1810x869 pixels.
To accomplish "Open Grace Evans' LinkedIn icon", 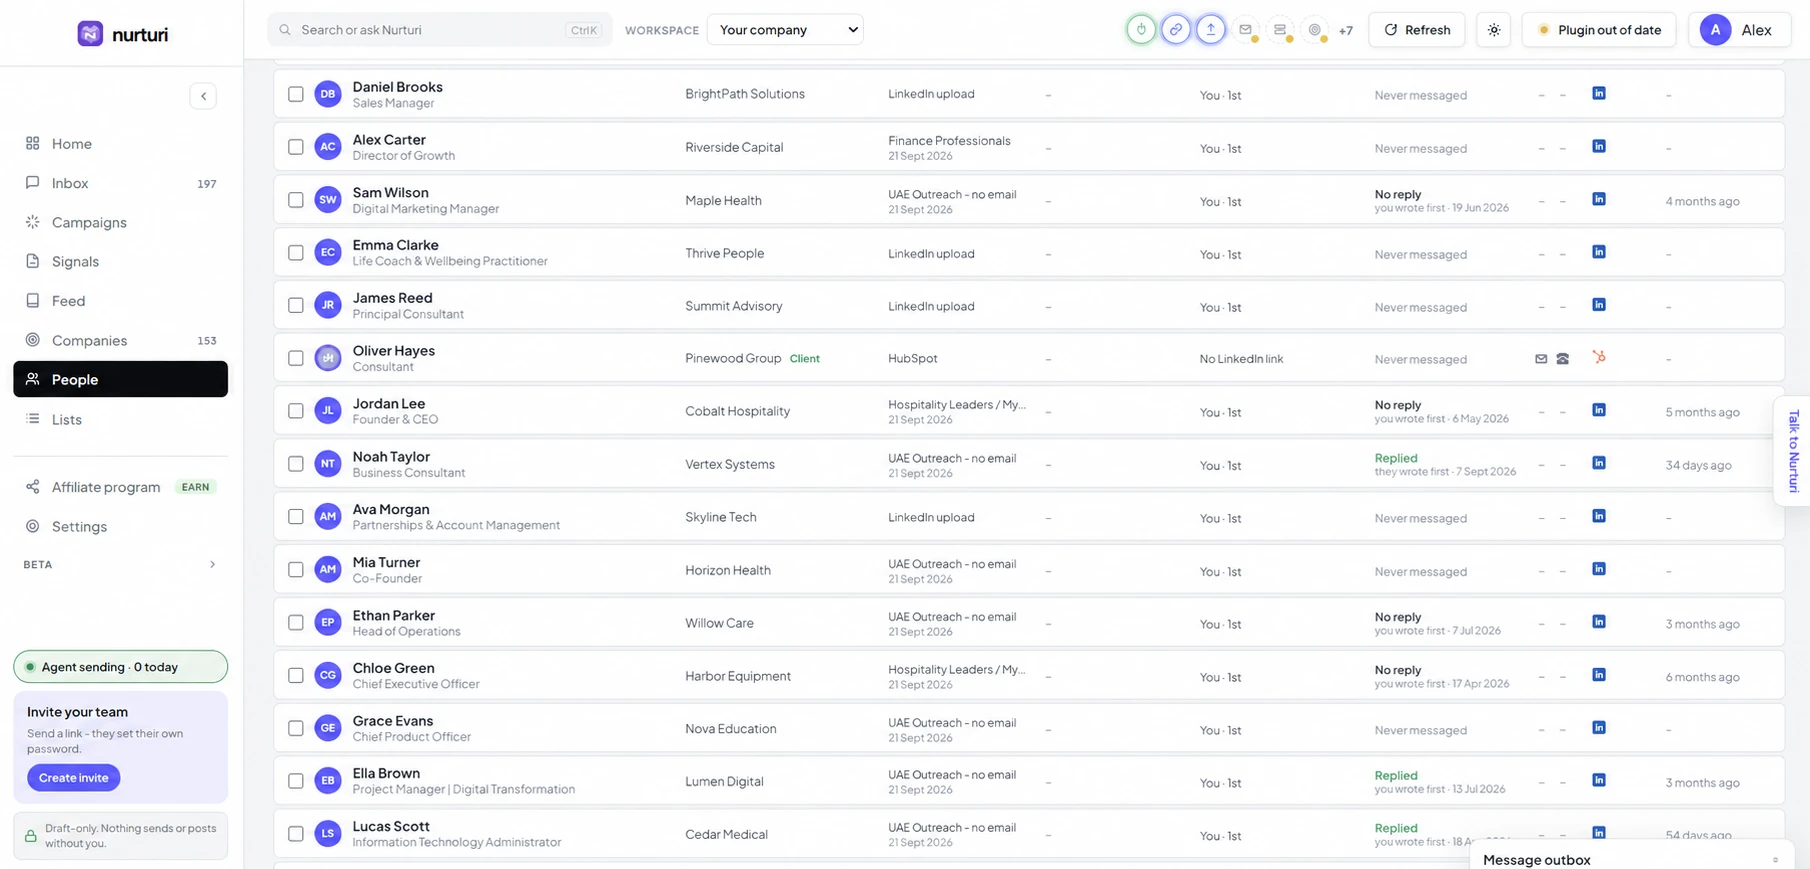I will pos(1599,728).
